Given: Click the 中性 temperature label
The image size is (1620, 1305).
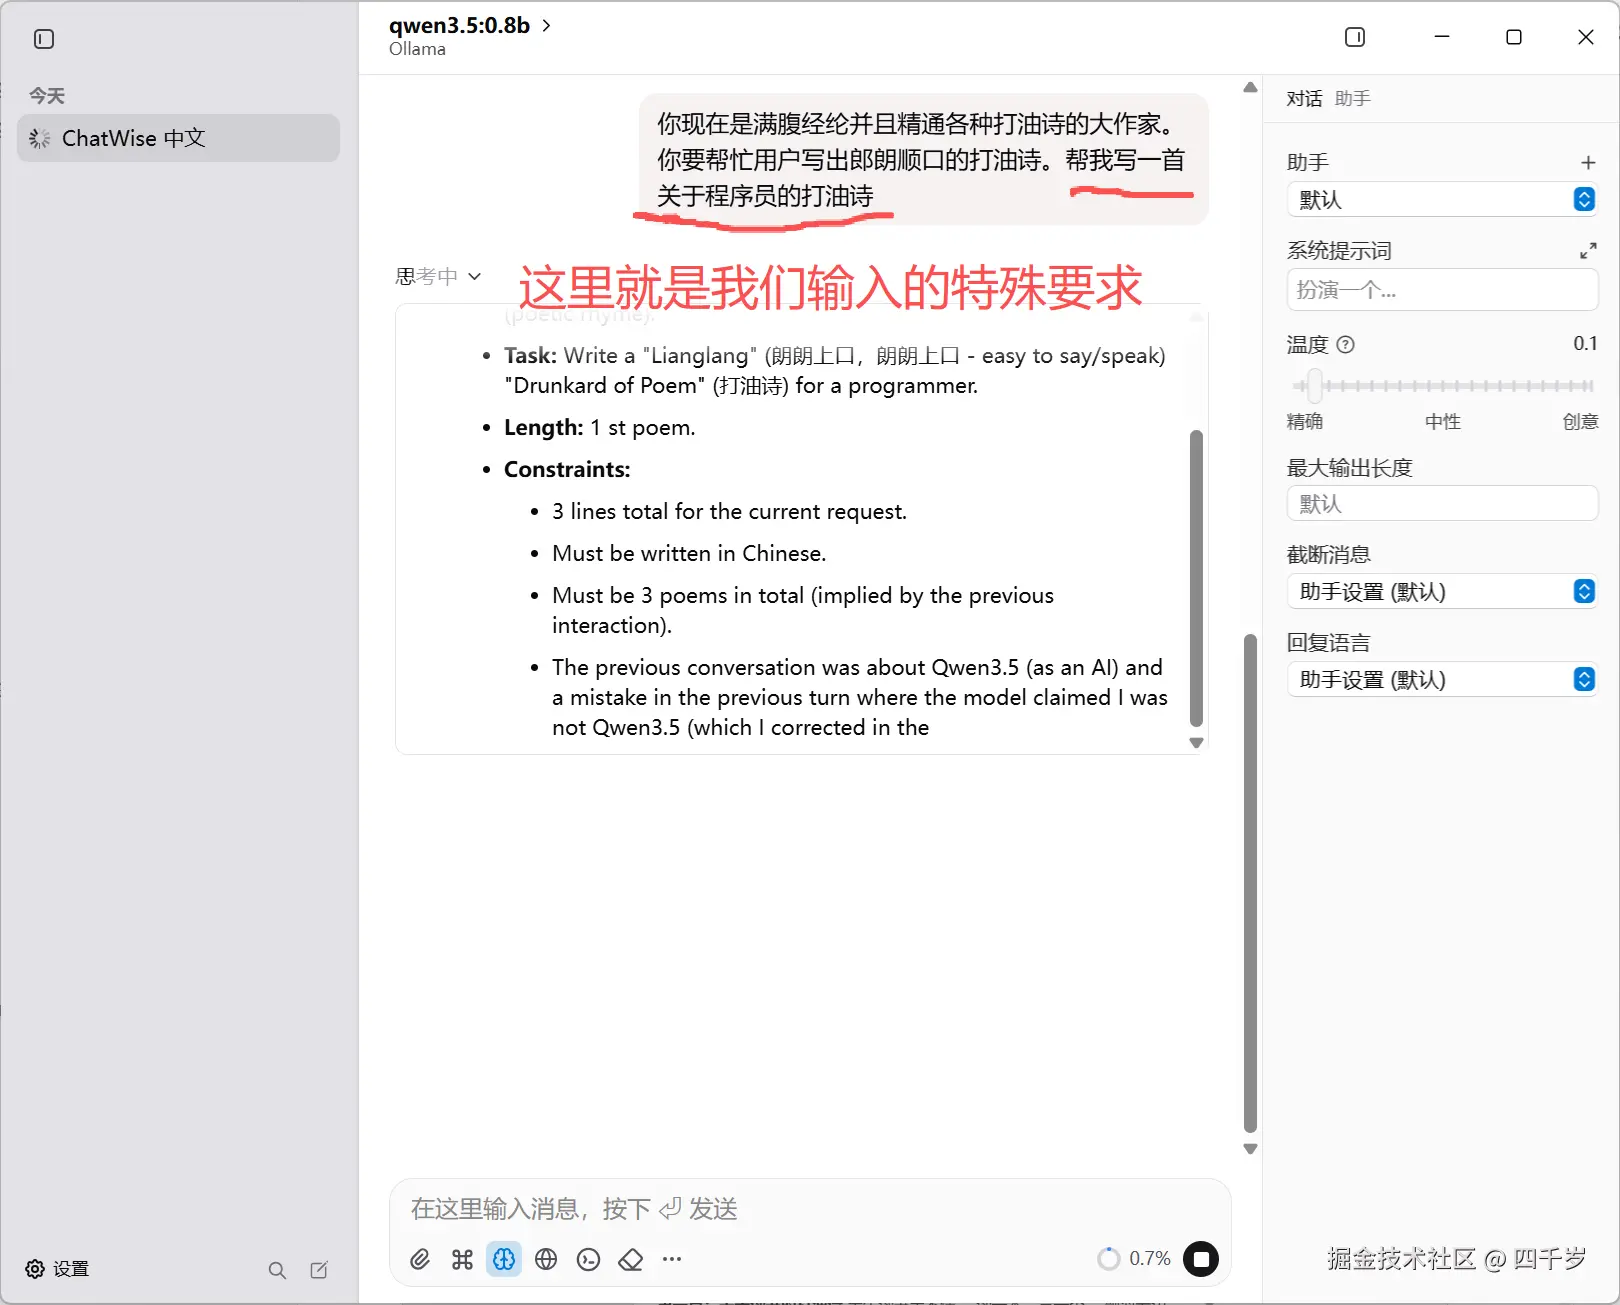Looking at the screenshot, I should click(x=1443, y=422).
